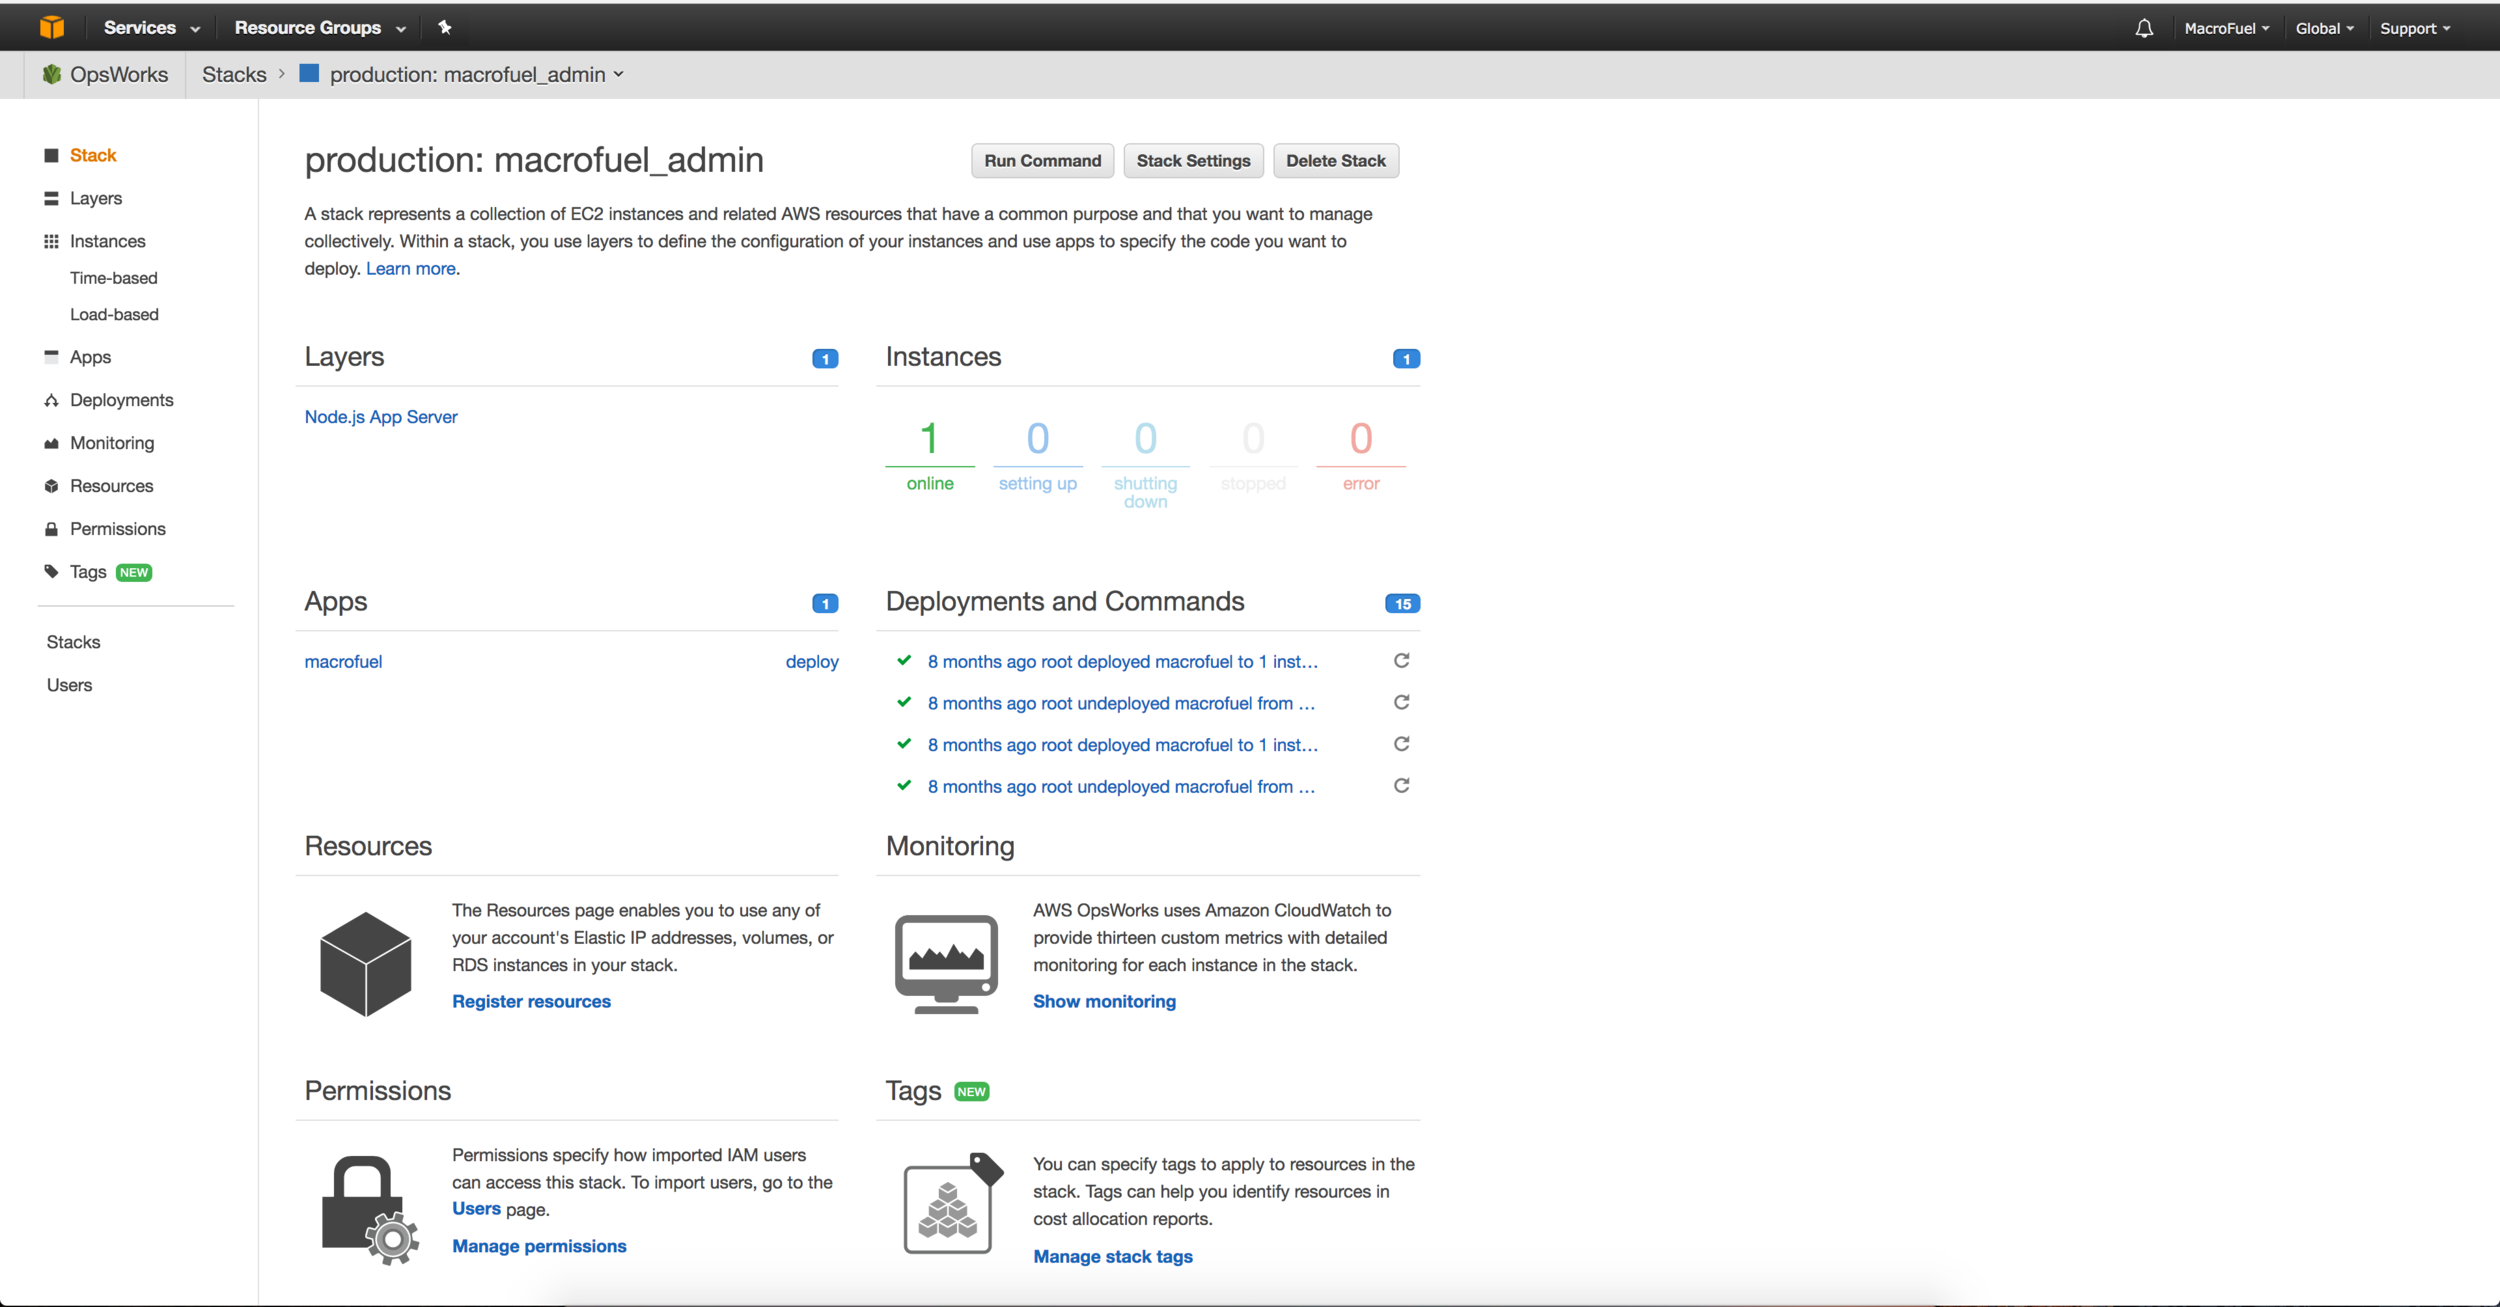Open the Node.js App Server layer
This screenshot has height=1307, width=2500.
point(381,417)
